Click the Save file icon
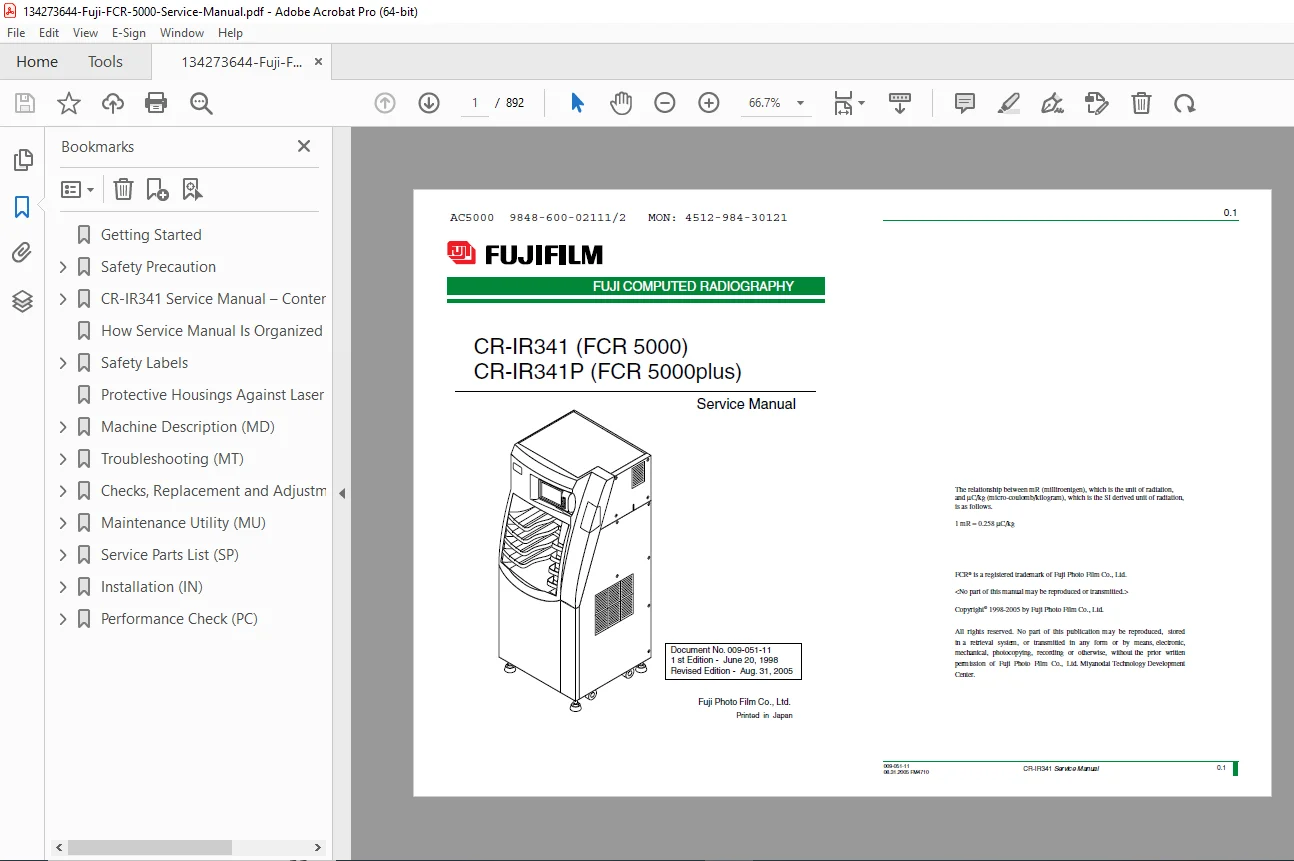1294x861 pixels. tap(25, 103)
